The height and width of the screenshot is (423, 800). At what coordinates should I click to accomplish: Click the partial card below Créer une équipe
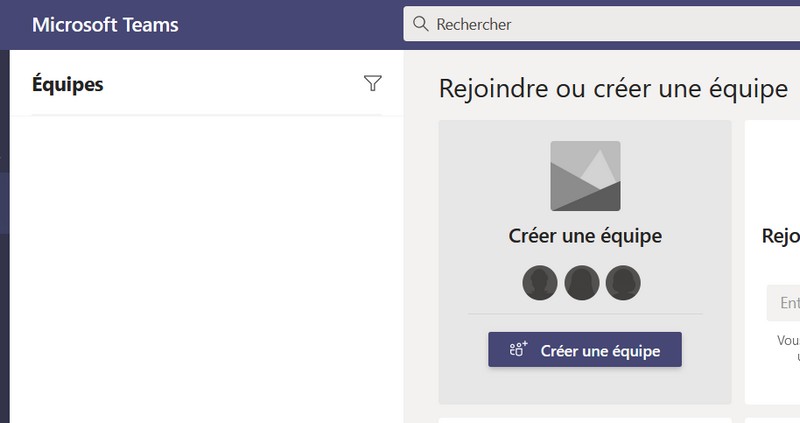pyautogui.click(x=585, y=419)
